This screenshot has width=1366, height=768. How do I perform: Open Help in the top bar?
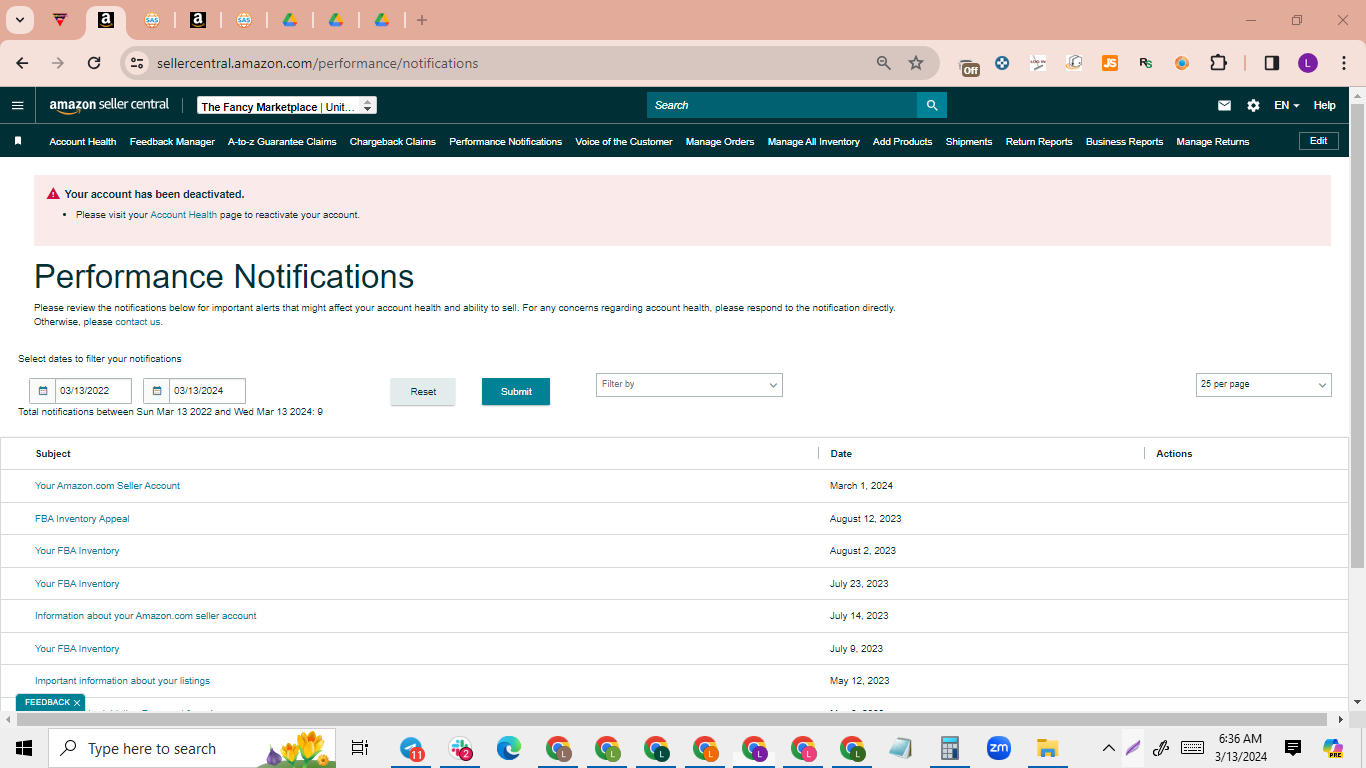click(x=1324, y=105)
